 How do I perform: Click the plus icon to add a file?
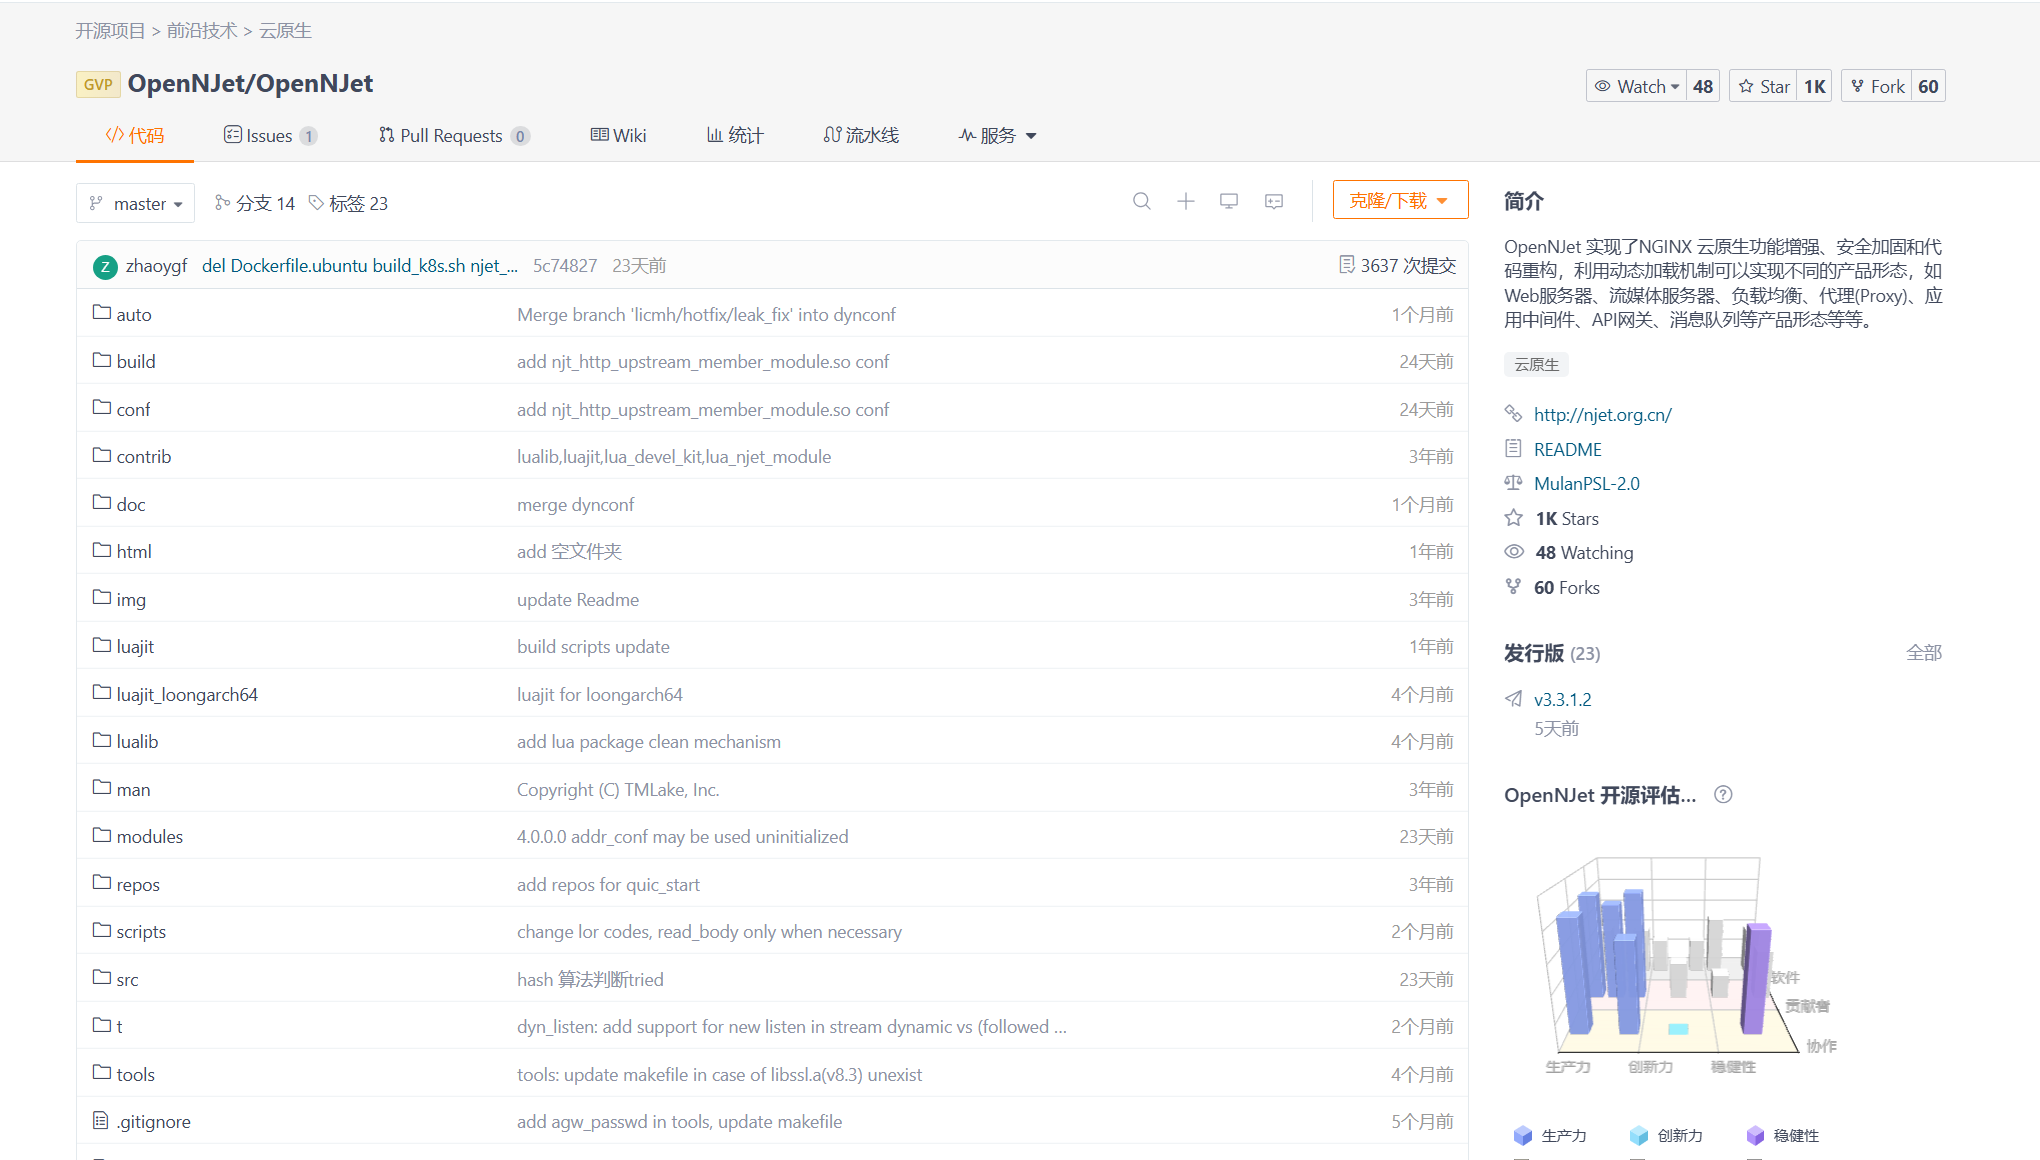click(x=1185, y=201)
